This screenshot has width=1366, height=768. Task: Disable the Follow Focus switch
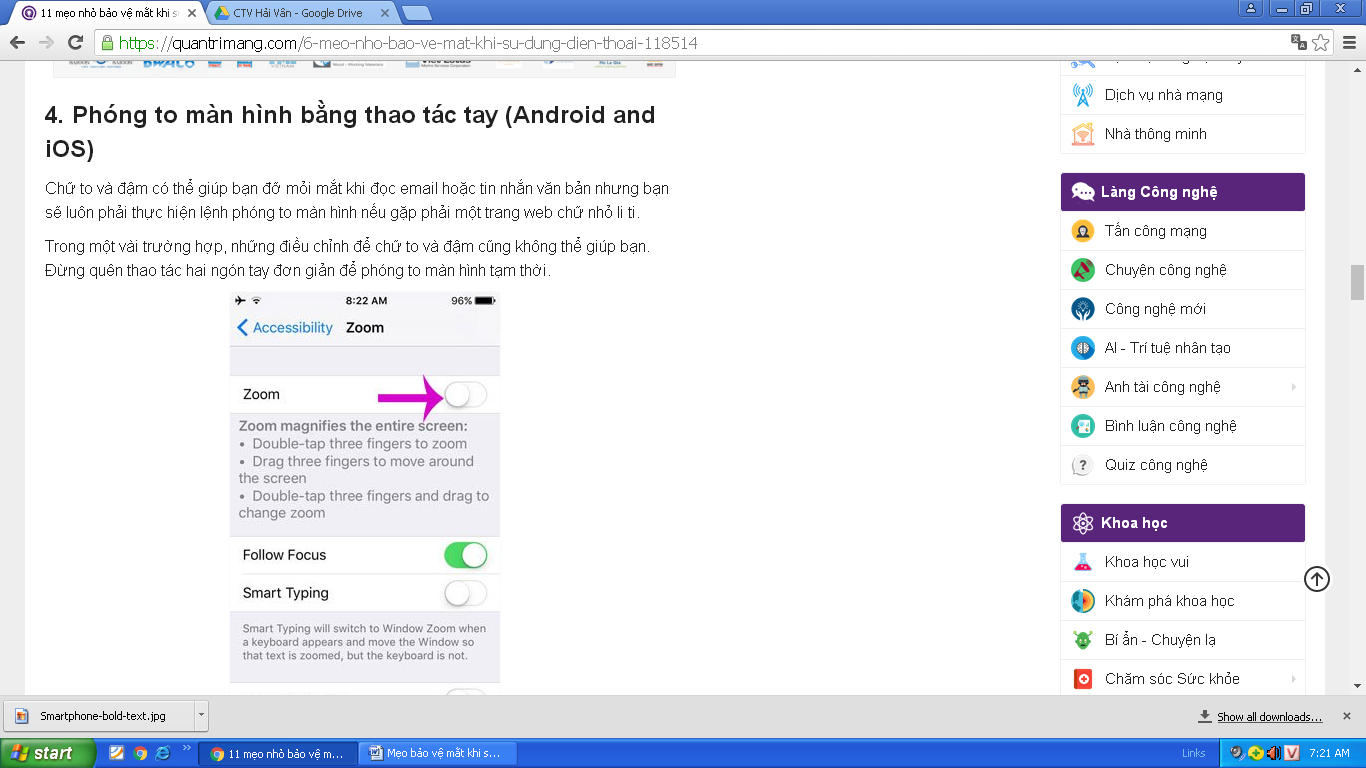click(x=465, y=555)
